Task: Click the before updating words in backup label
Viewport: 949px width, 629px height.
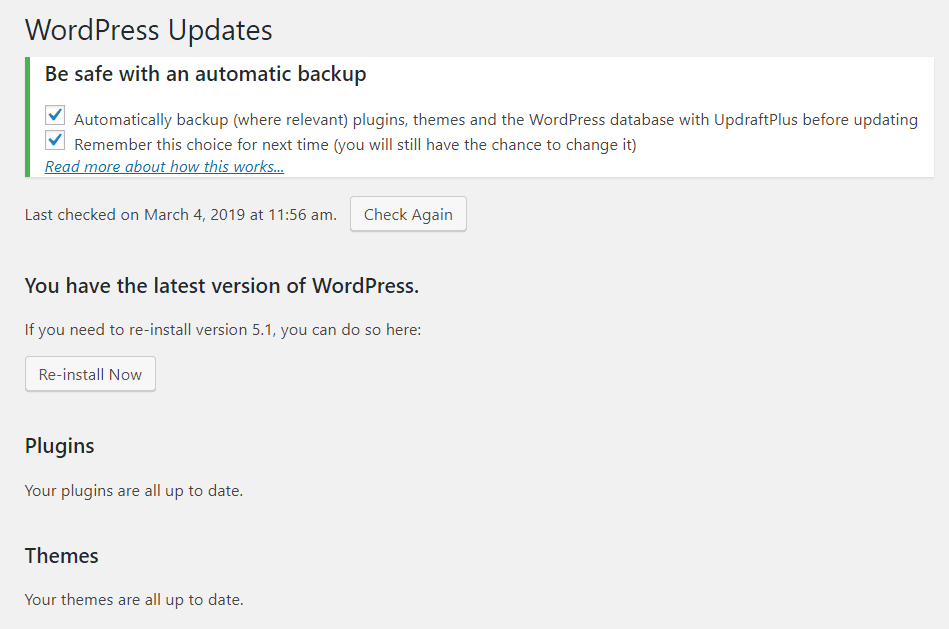Action: [x=860, y=120]
